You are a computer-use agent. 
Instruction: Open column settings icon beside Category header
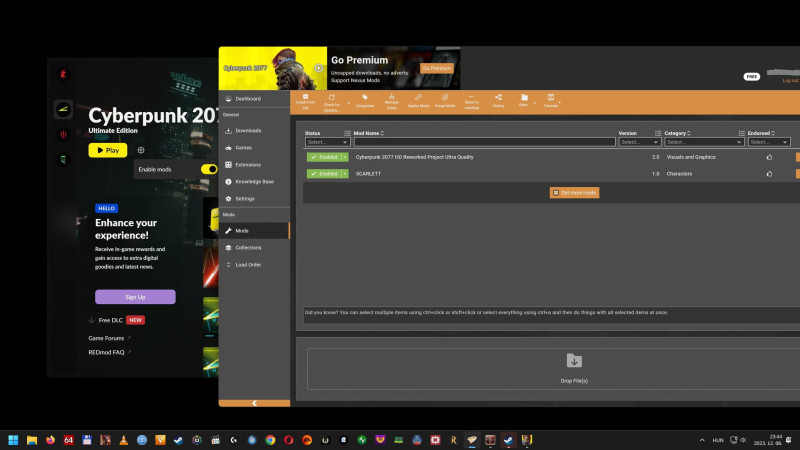(x=658, y=133)
